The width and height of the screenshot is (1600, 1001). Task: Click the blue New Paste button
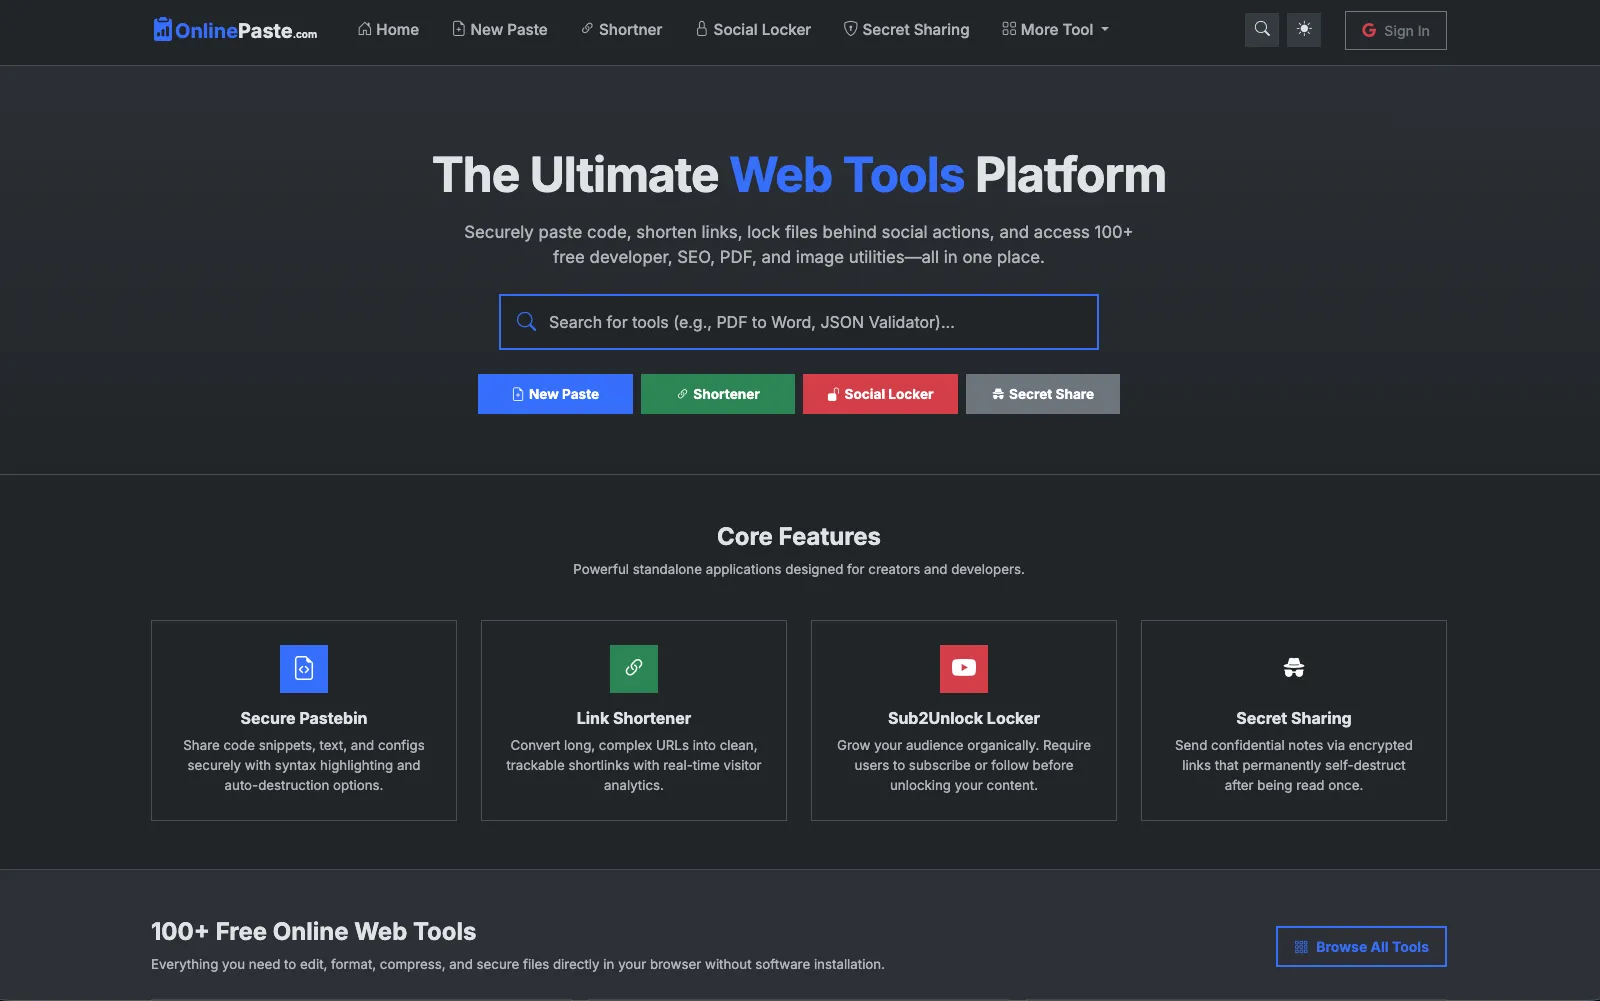(x=555, y=394)
